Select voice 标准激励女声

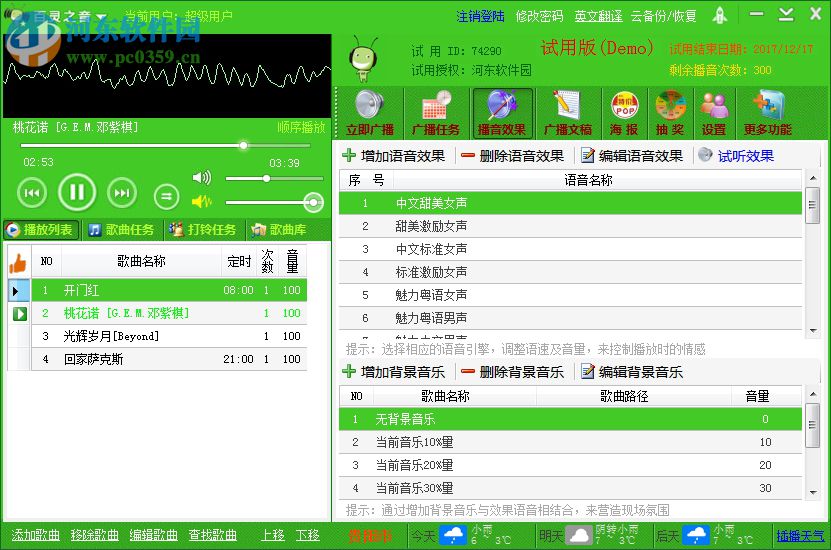(570, 272)
